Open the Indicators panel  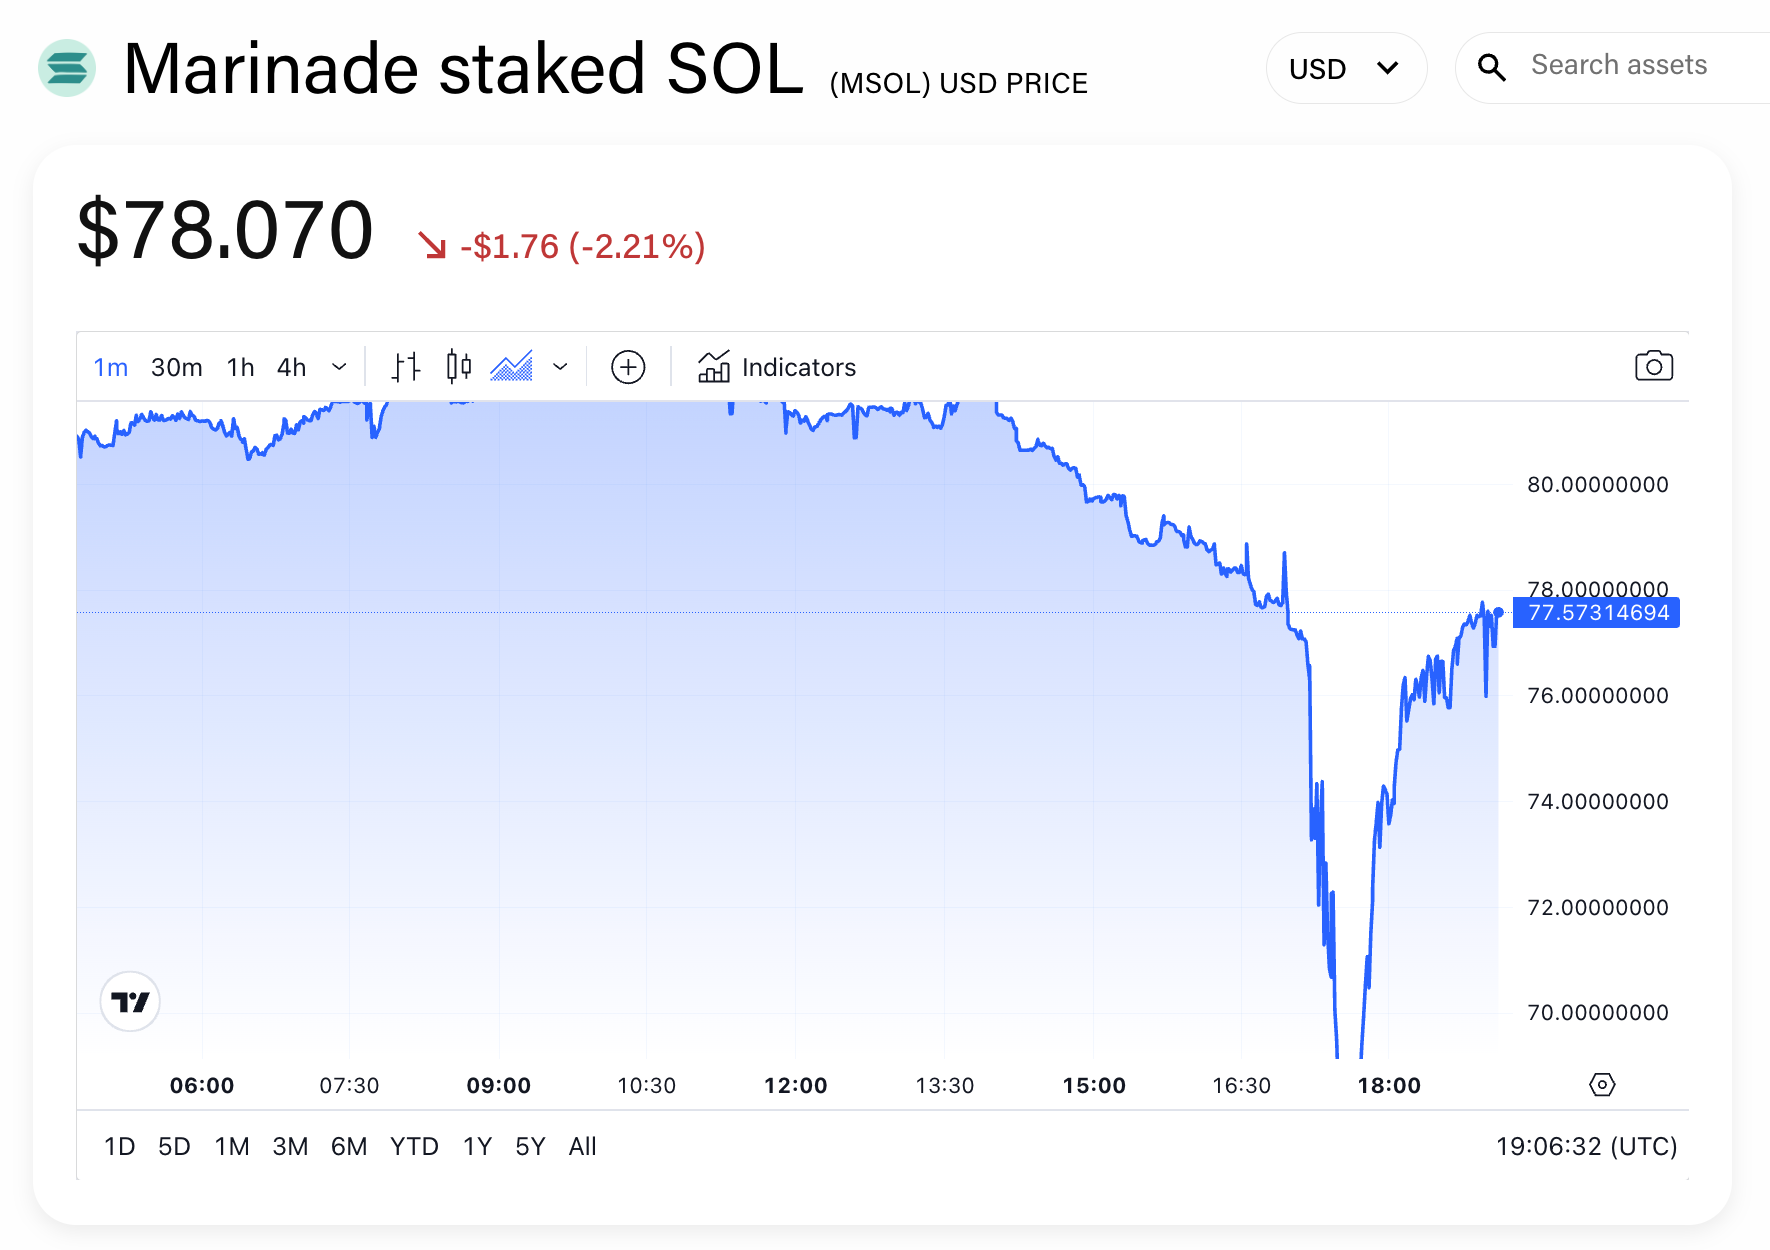coord(776,366)
